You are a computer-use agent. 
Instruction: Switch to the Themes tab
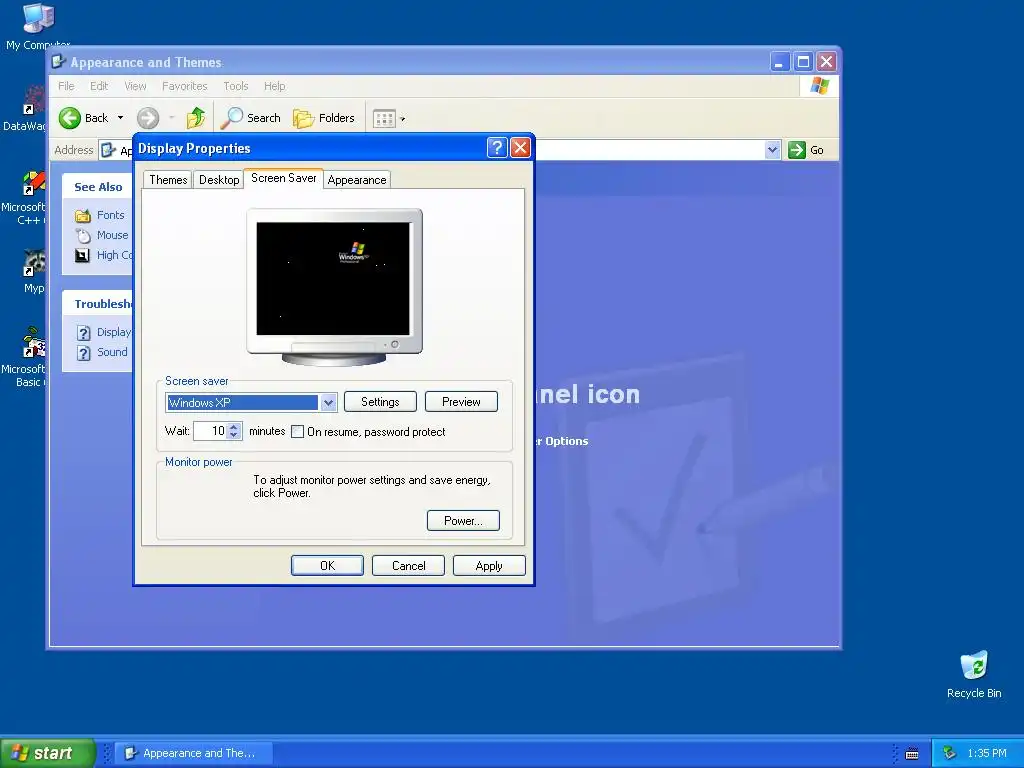[168, 180]
